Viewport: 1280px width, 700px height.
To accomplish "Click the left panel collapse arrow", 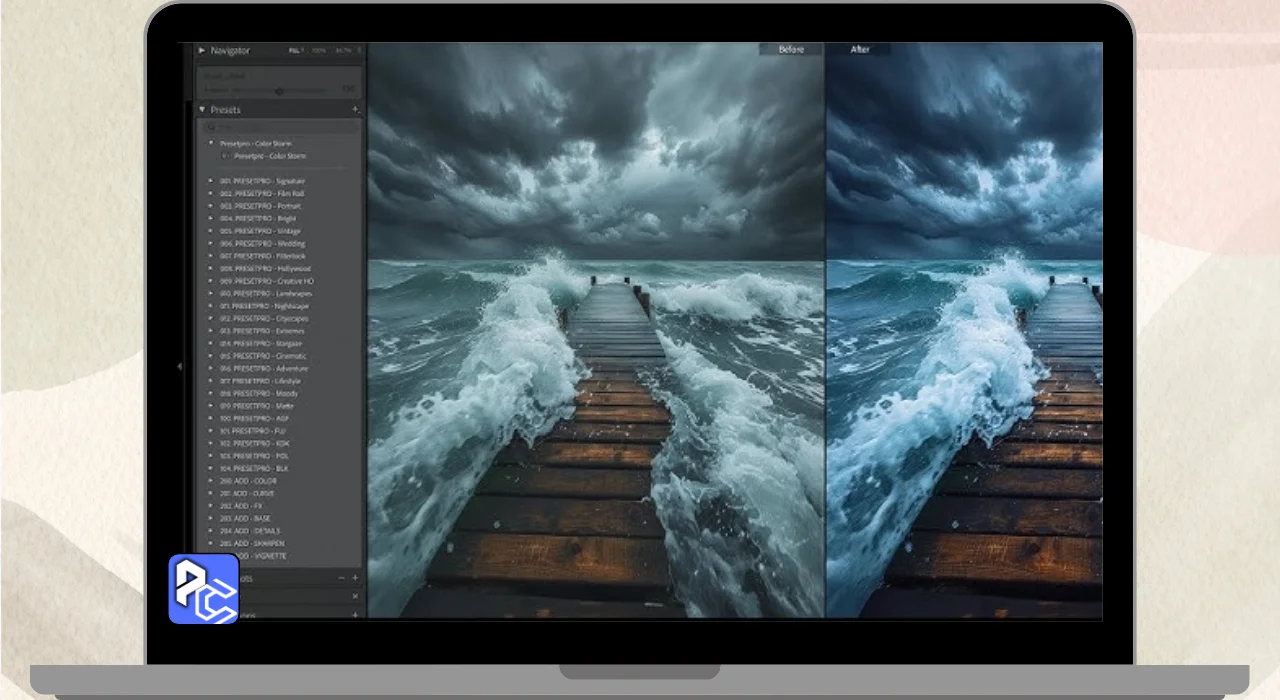I will tap(180, 367).
